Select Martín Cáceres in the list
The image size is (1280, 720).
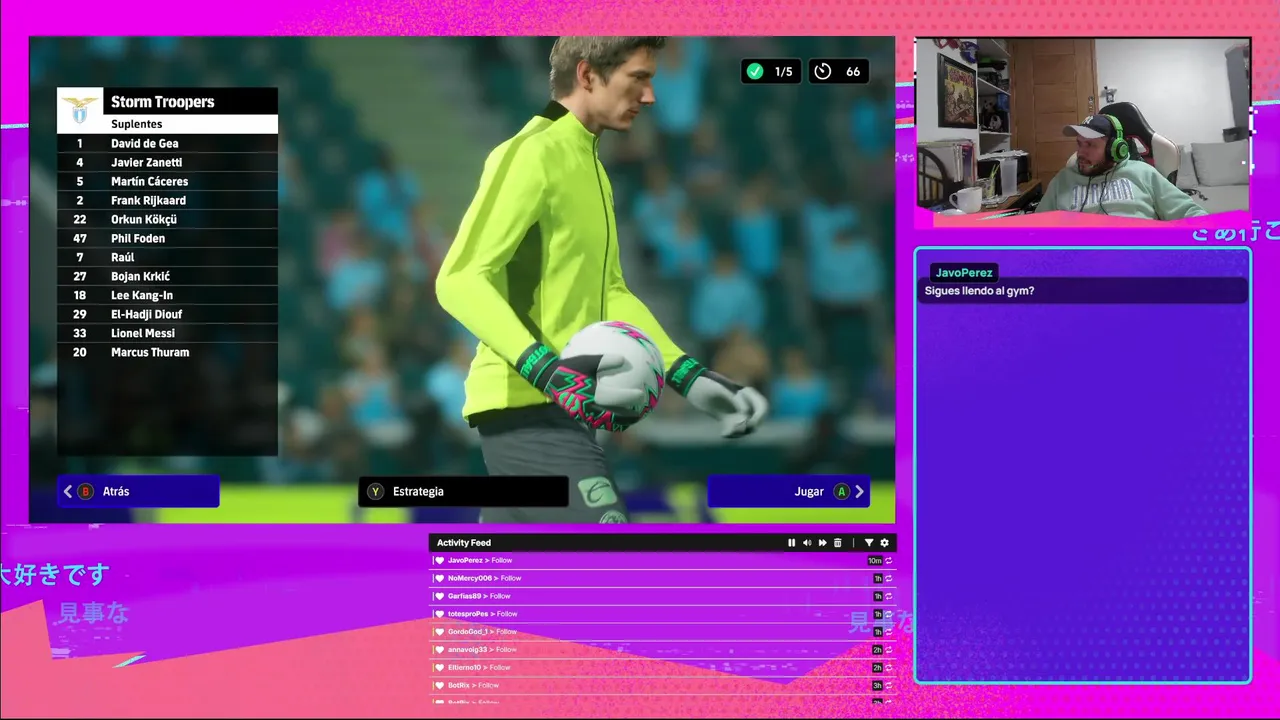tap(168, 181)
